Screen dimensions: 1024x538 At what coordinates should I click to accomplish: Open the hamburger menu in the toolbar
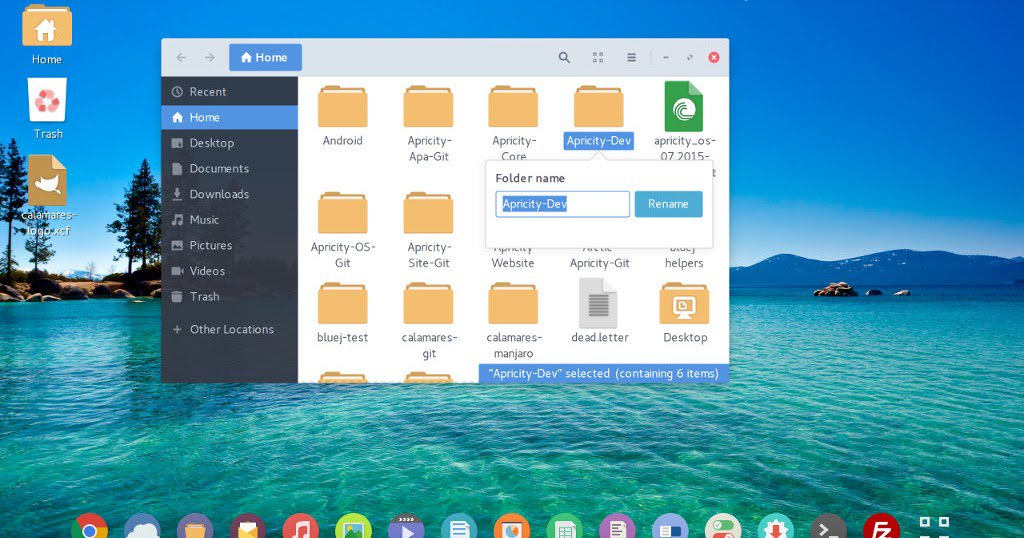(632, 57)
